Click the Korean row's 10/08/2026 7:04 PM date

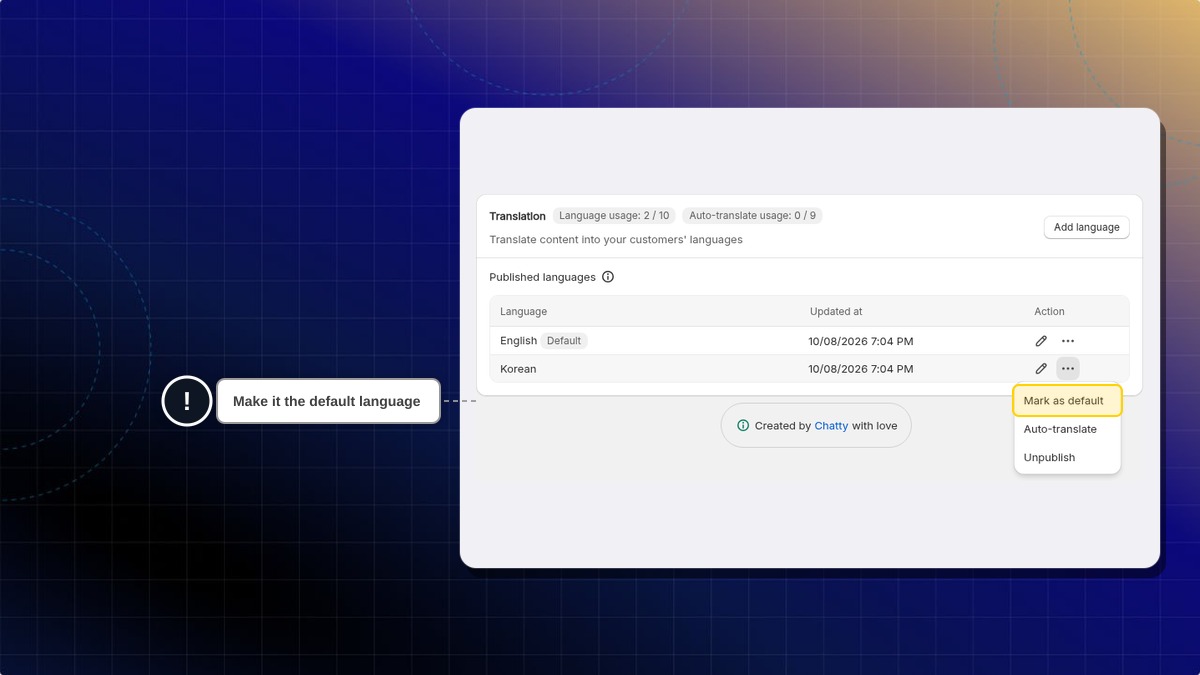(x=861, y=369)
